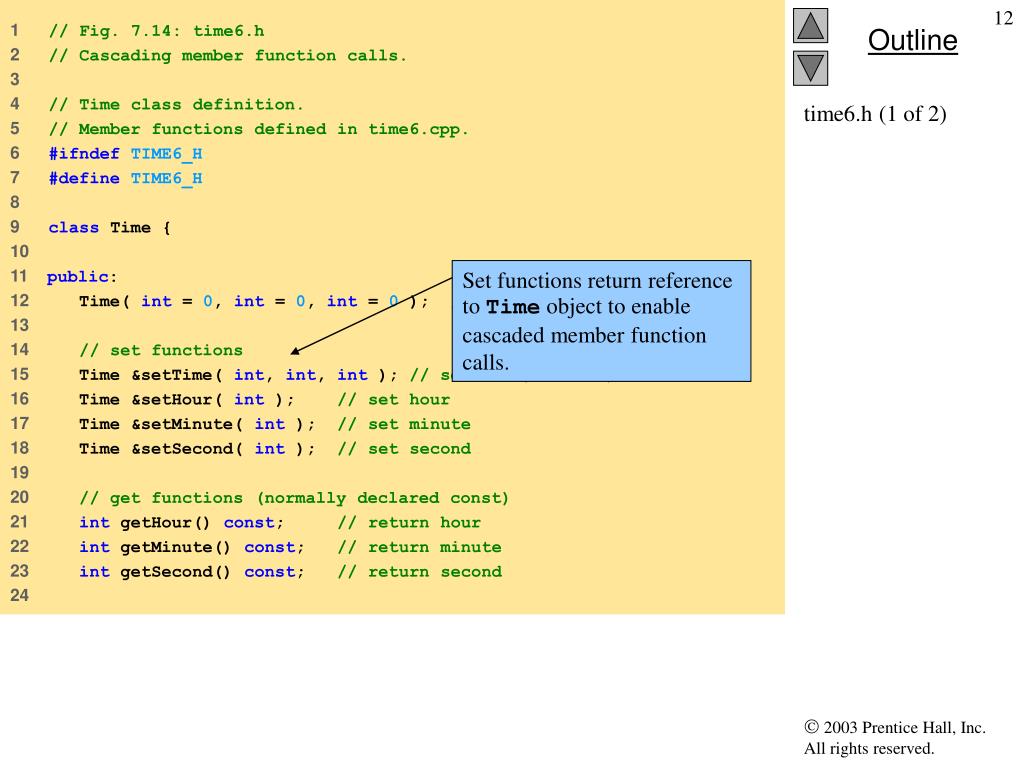Click the '&setSecond' declaration
Image resolution: width=1024 pixels, height=768 pixels.
click(x=197, y=449)
